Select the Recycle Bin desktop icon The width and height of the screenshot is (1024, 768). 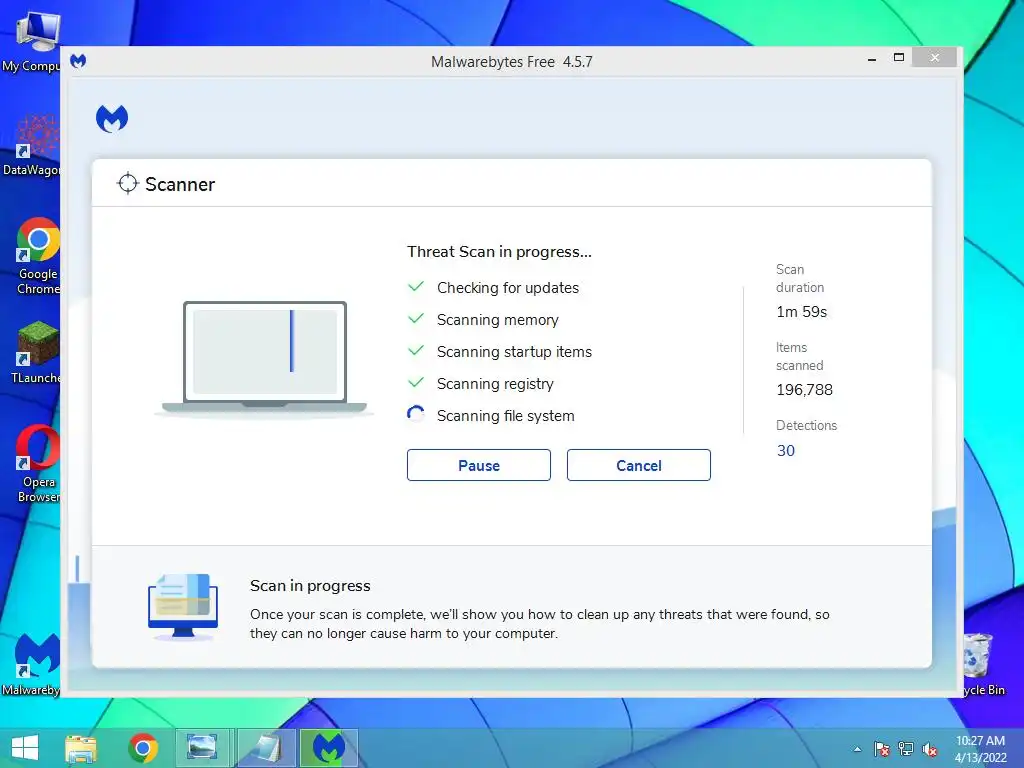point(983,664)
